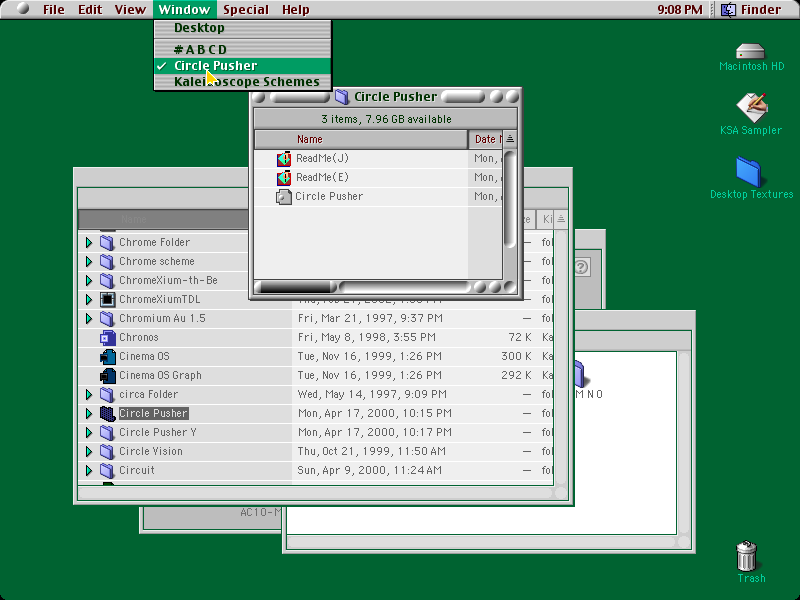Click the help question mark icon in back window

(582, 267)
